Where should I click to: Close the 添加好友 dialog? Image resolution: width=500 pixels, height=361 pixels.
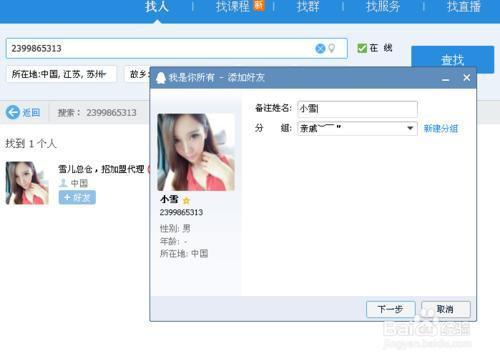tap(467, 78)
